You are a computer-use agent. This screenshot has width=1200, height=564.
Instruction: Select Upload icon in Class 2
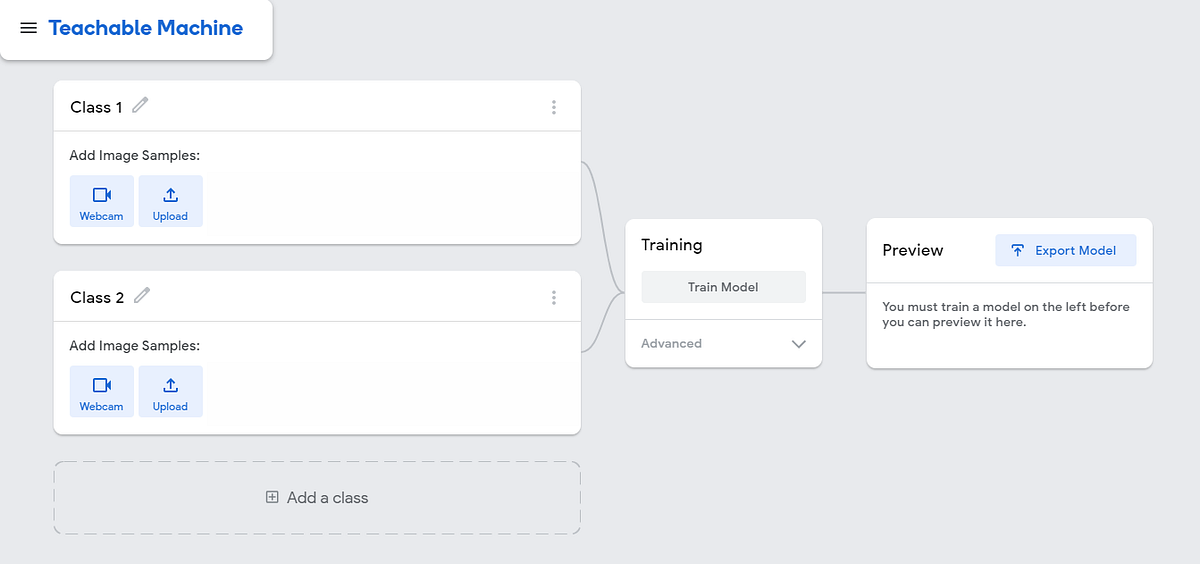[170, 385]
